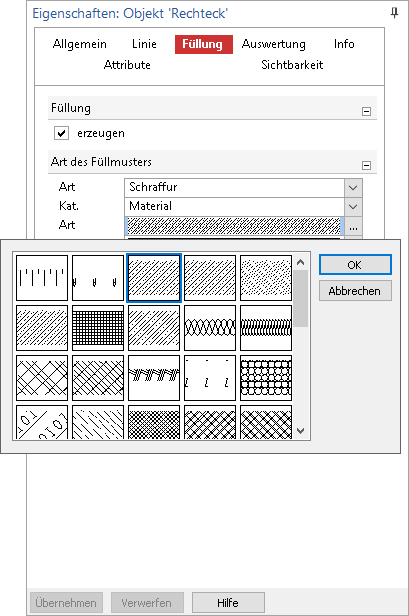Choose the looped coil hatch pattern
The width and height of the screenshot is (409, 616).
pos(210,328)
